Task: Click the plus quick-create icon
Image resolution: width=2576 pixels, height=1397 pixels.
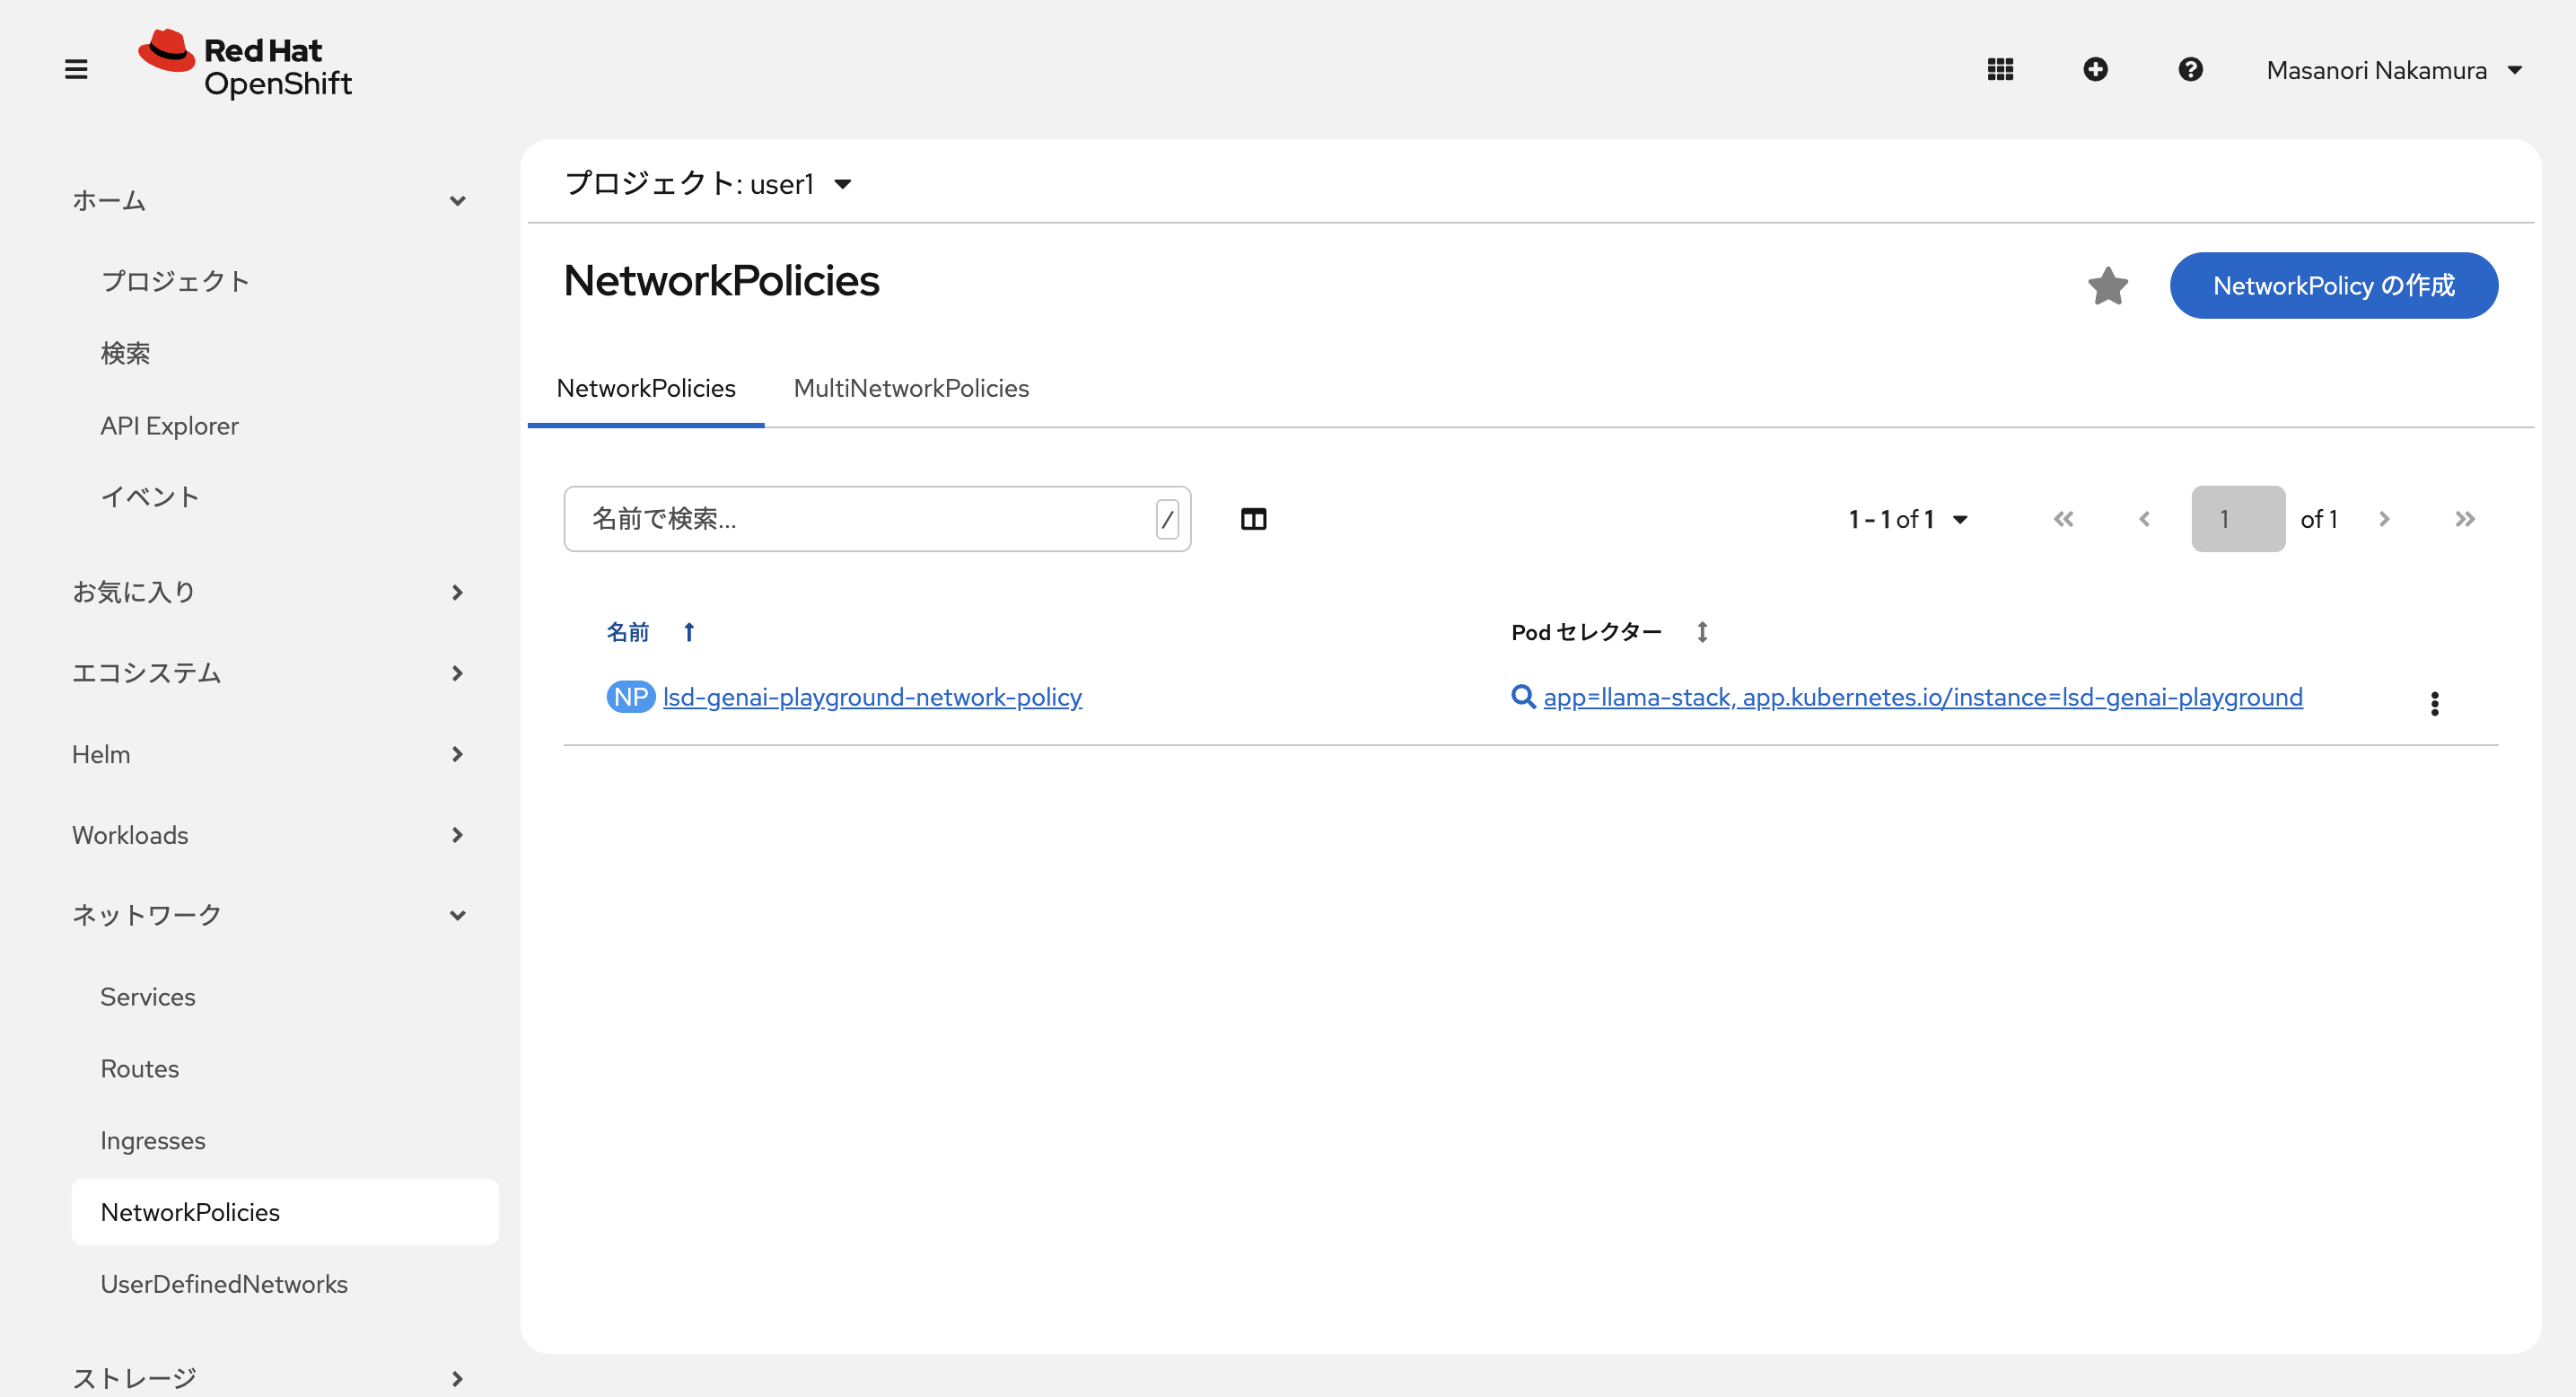Action: point(2095,69)
